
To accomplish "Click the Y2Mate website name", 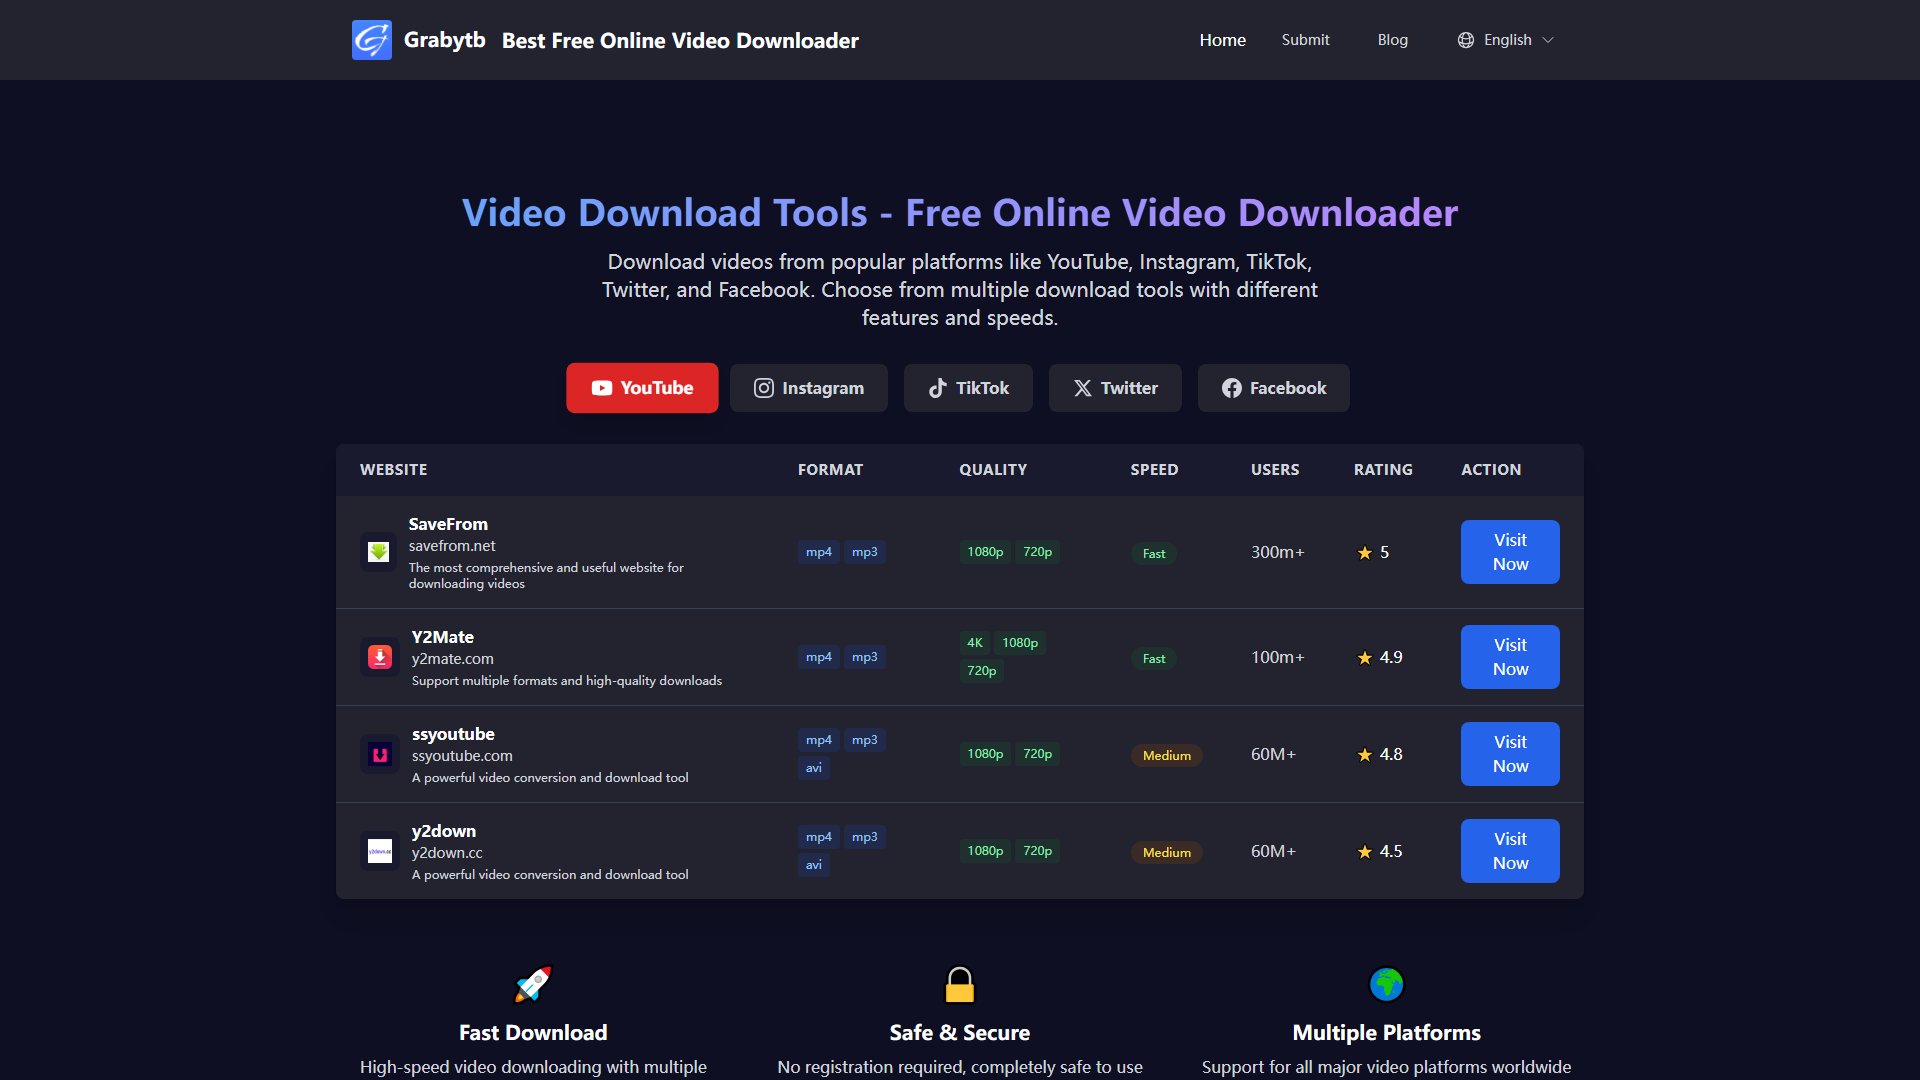I will [443, 637].
